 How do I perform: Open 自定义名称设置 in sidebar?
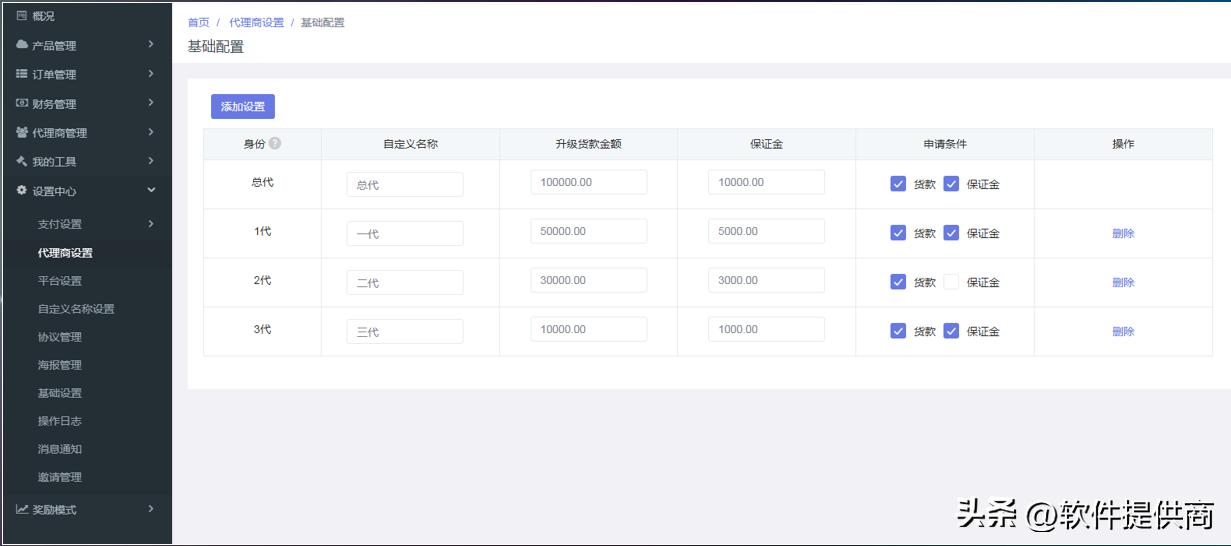click(x=76, y=309)
